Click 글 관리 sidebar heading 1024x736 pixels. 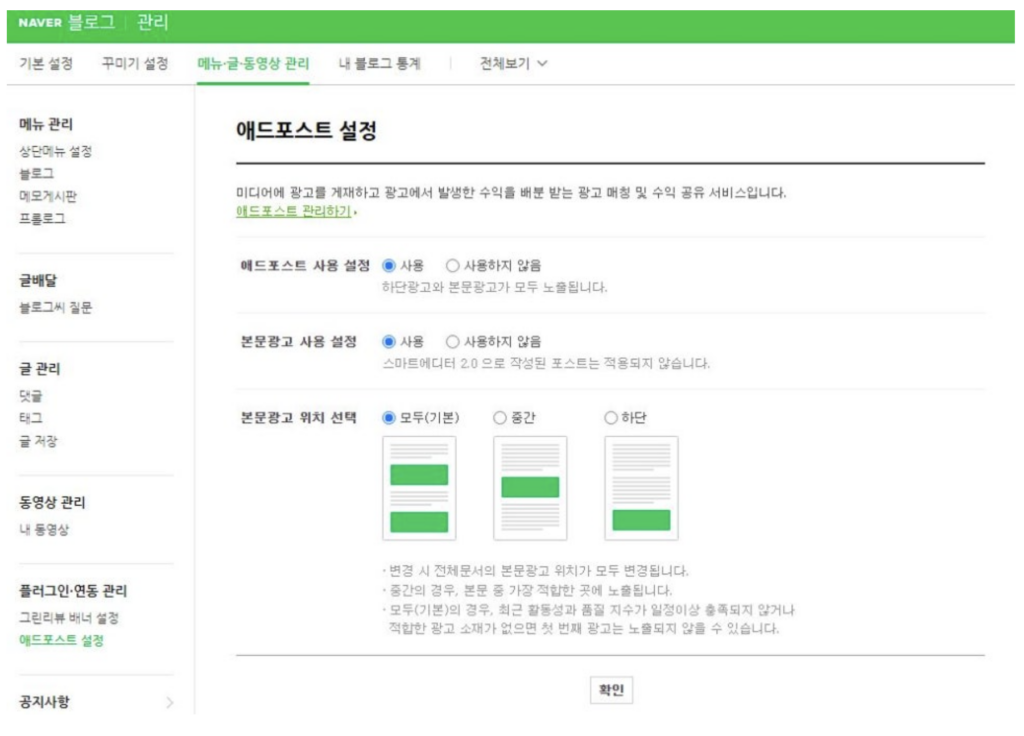39,369
